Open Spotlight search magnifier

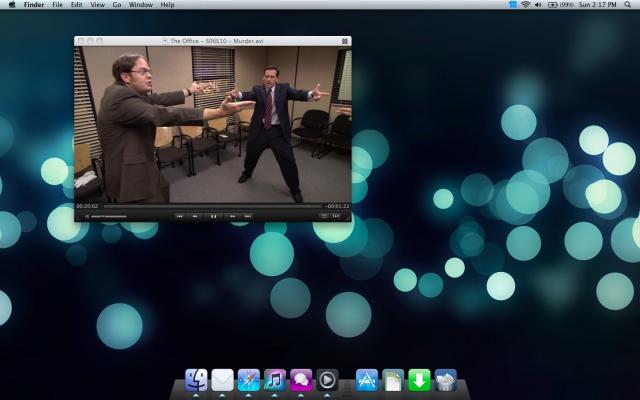click(627, 4)
